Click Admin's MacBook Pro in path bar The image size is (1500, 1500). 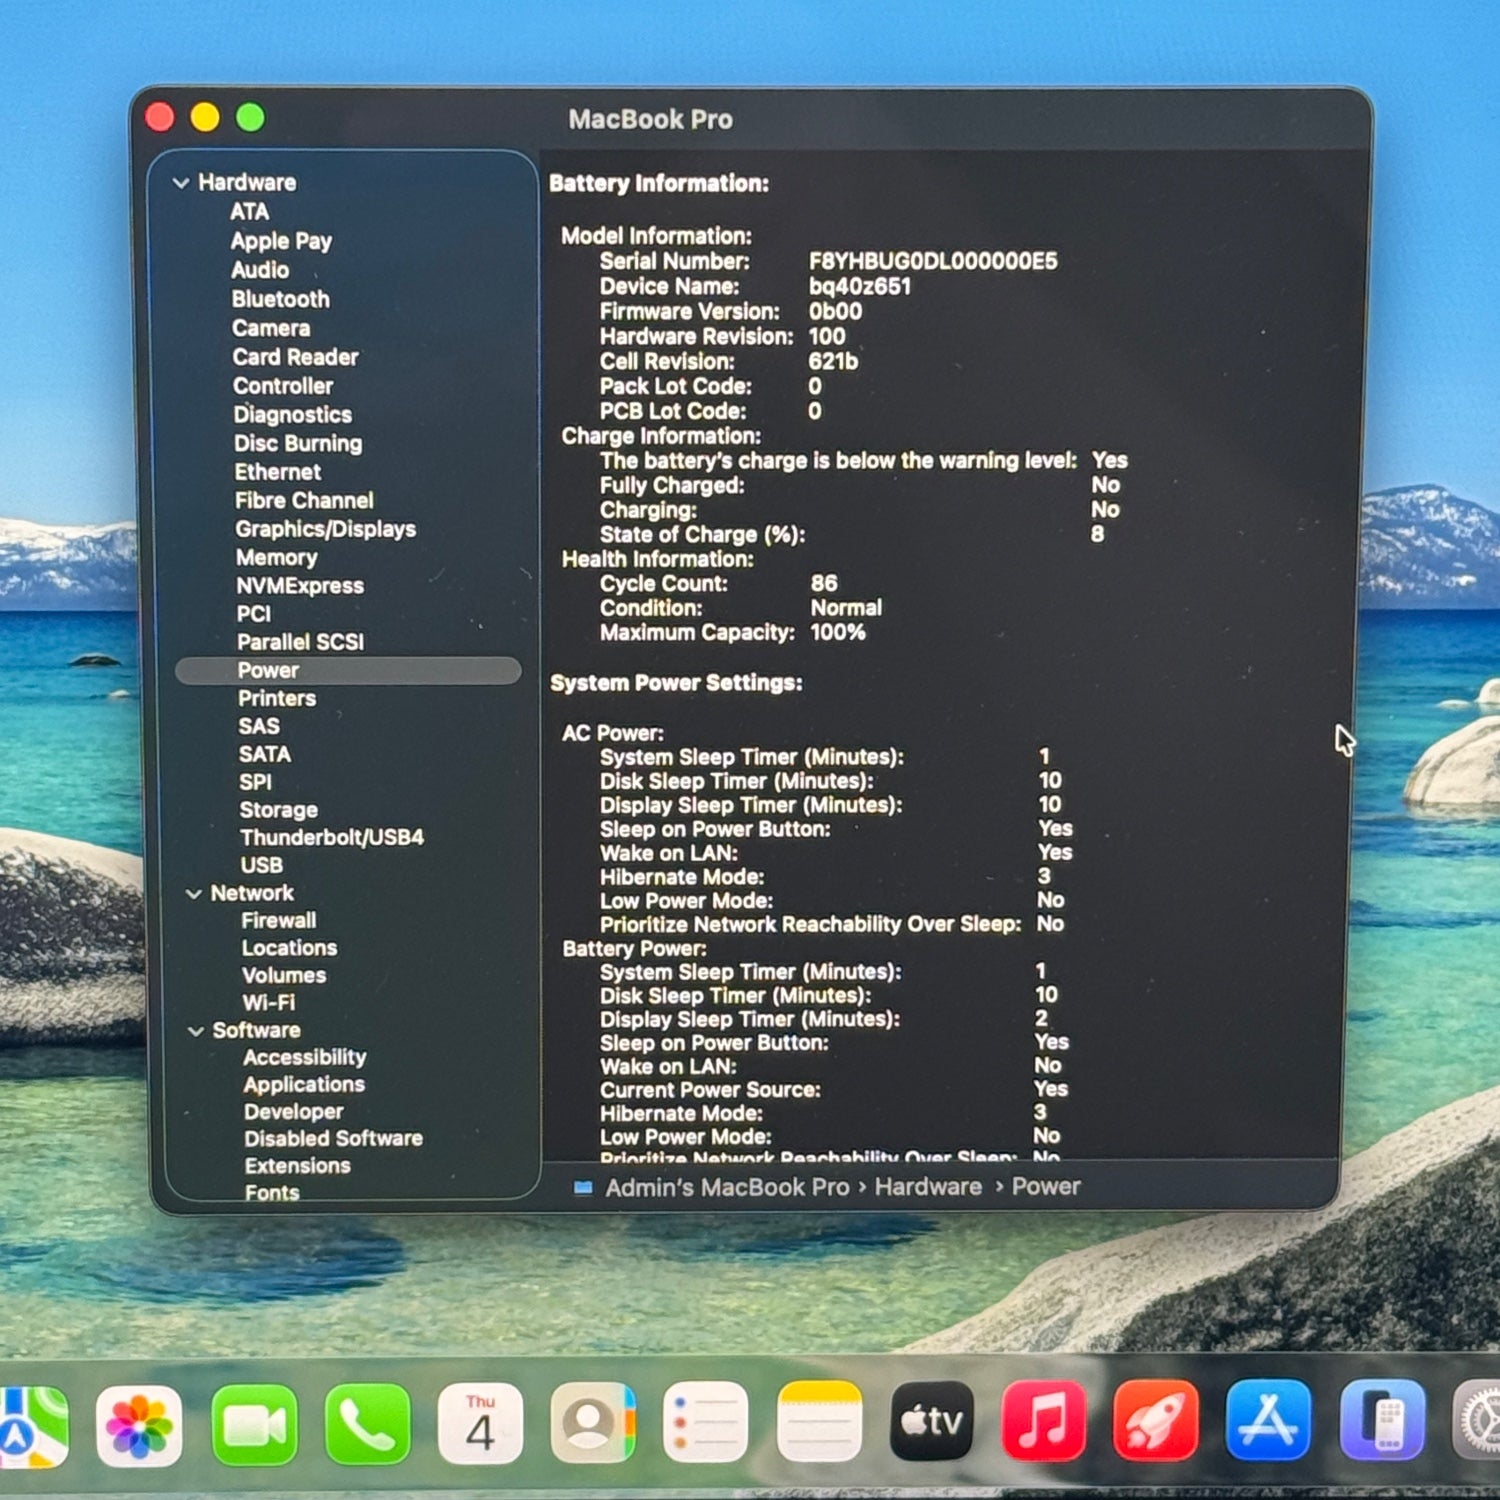click(x=726, y=1187)
